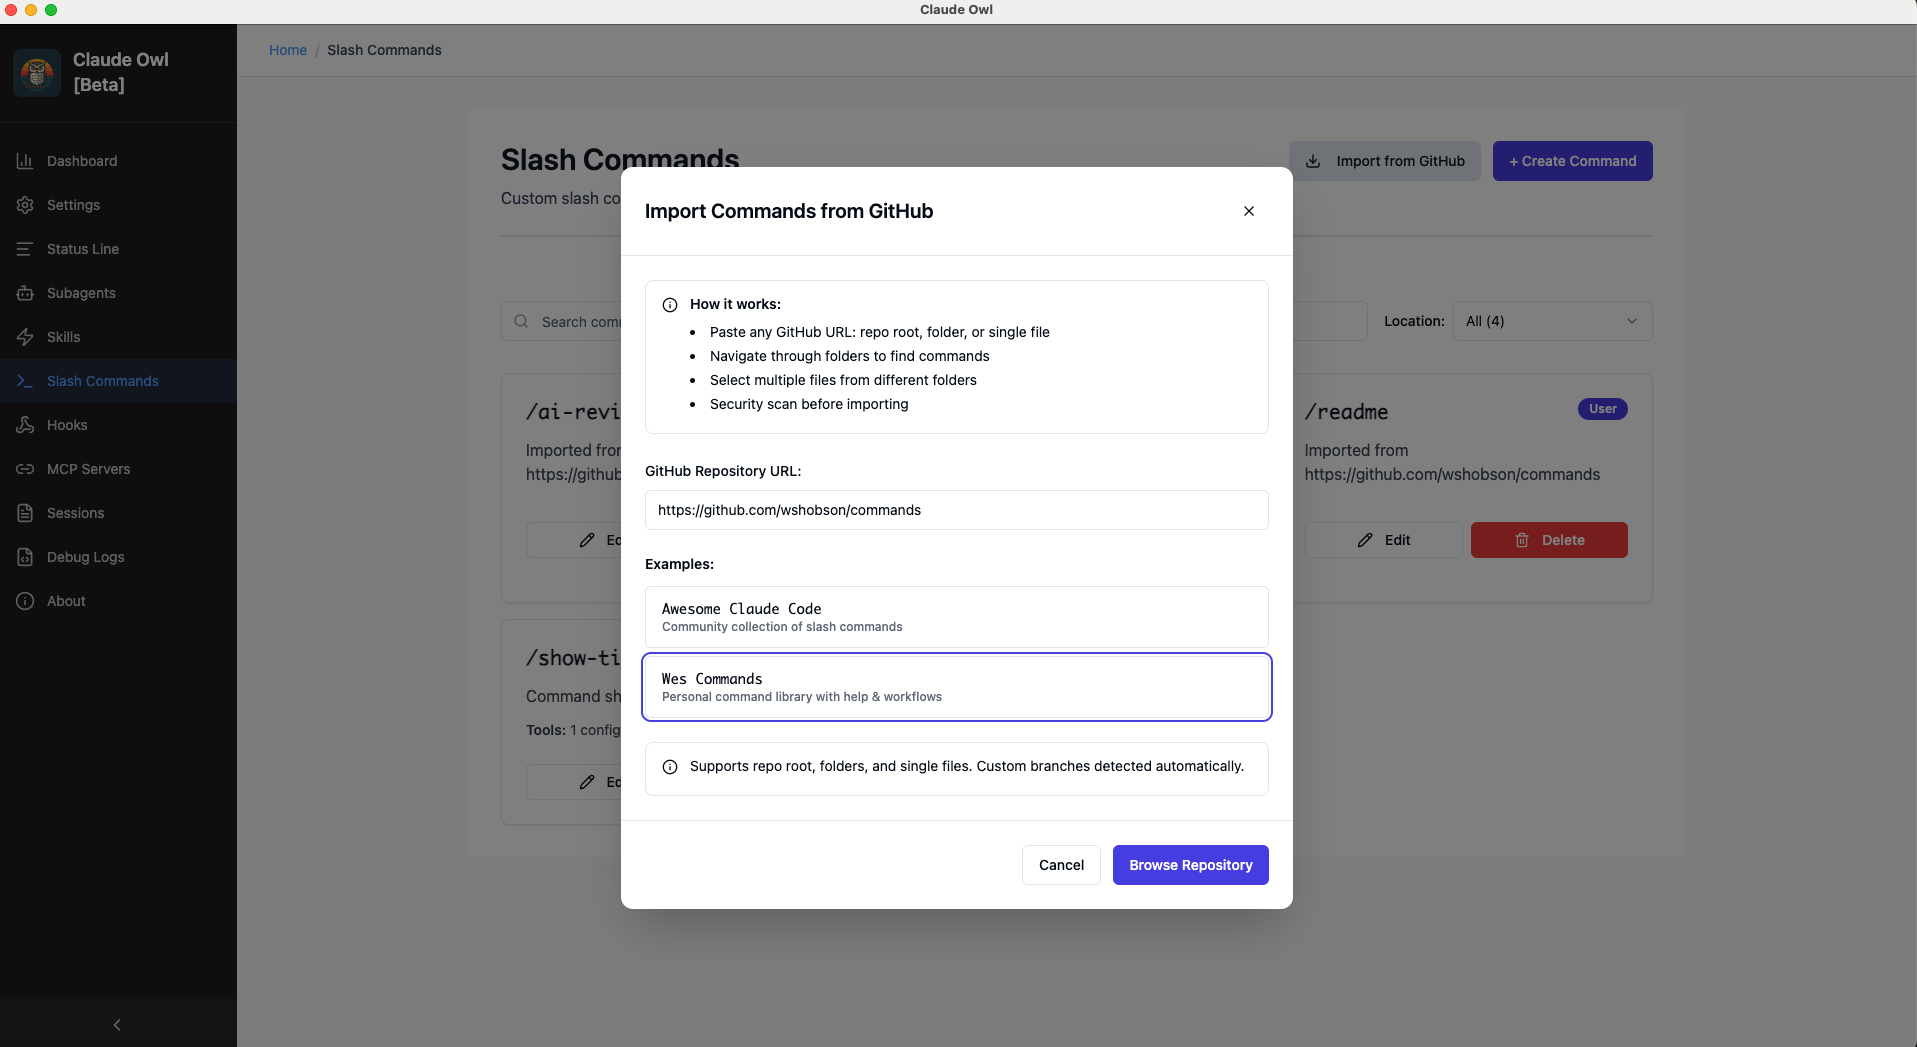
Task: Open Settings from the sidebar
Action: pos(72,205)
